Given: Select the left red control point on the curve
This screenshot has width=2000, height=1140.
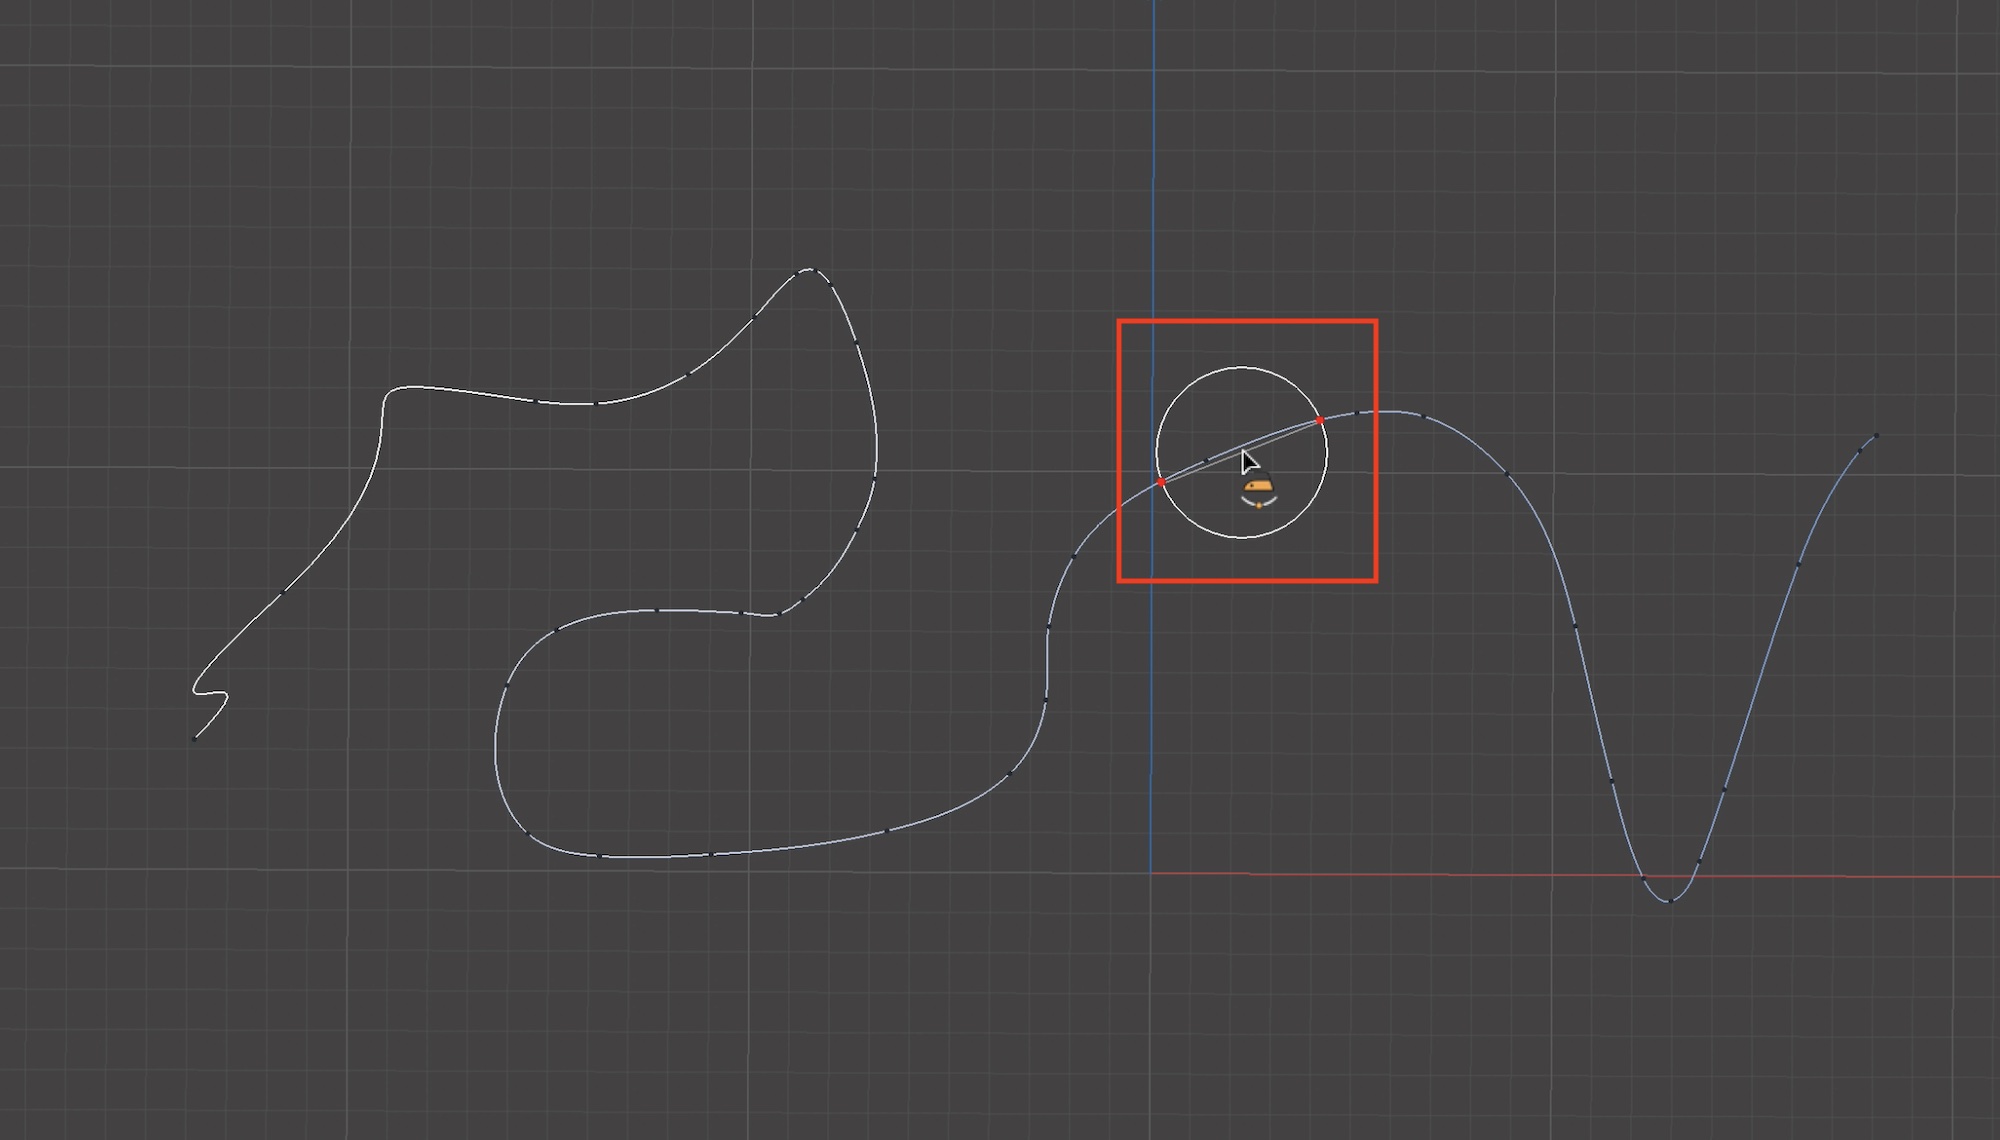Looking at the screenshot, I should (x=1161, y=483).
